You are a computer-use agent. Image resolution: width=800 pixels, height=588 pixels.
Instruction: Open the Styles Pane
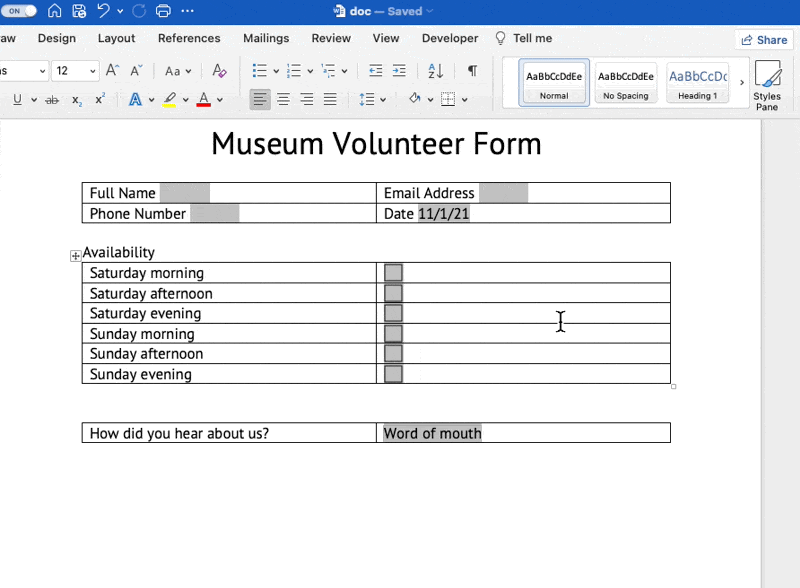tap(767, 85)
